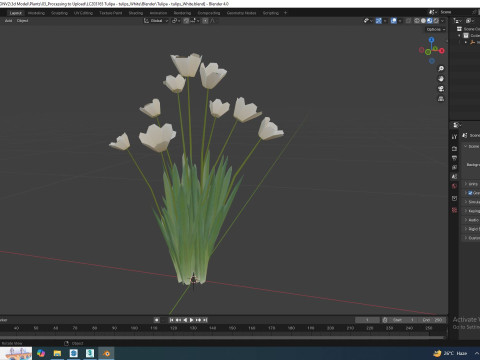Screen dimensions: 480x360
Task: Open the Output properties tab
Action: 454,158
